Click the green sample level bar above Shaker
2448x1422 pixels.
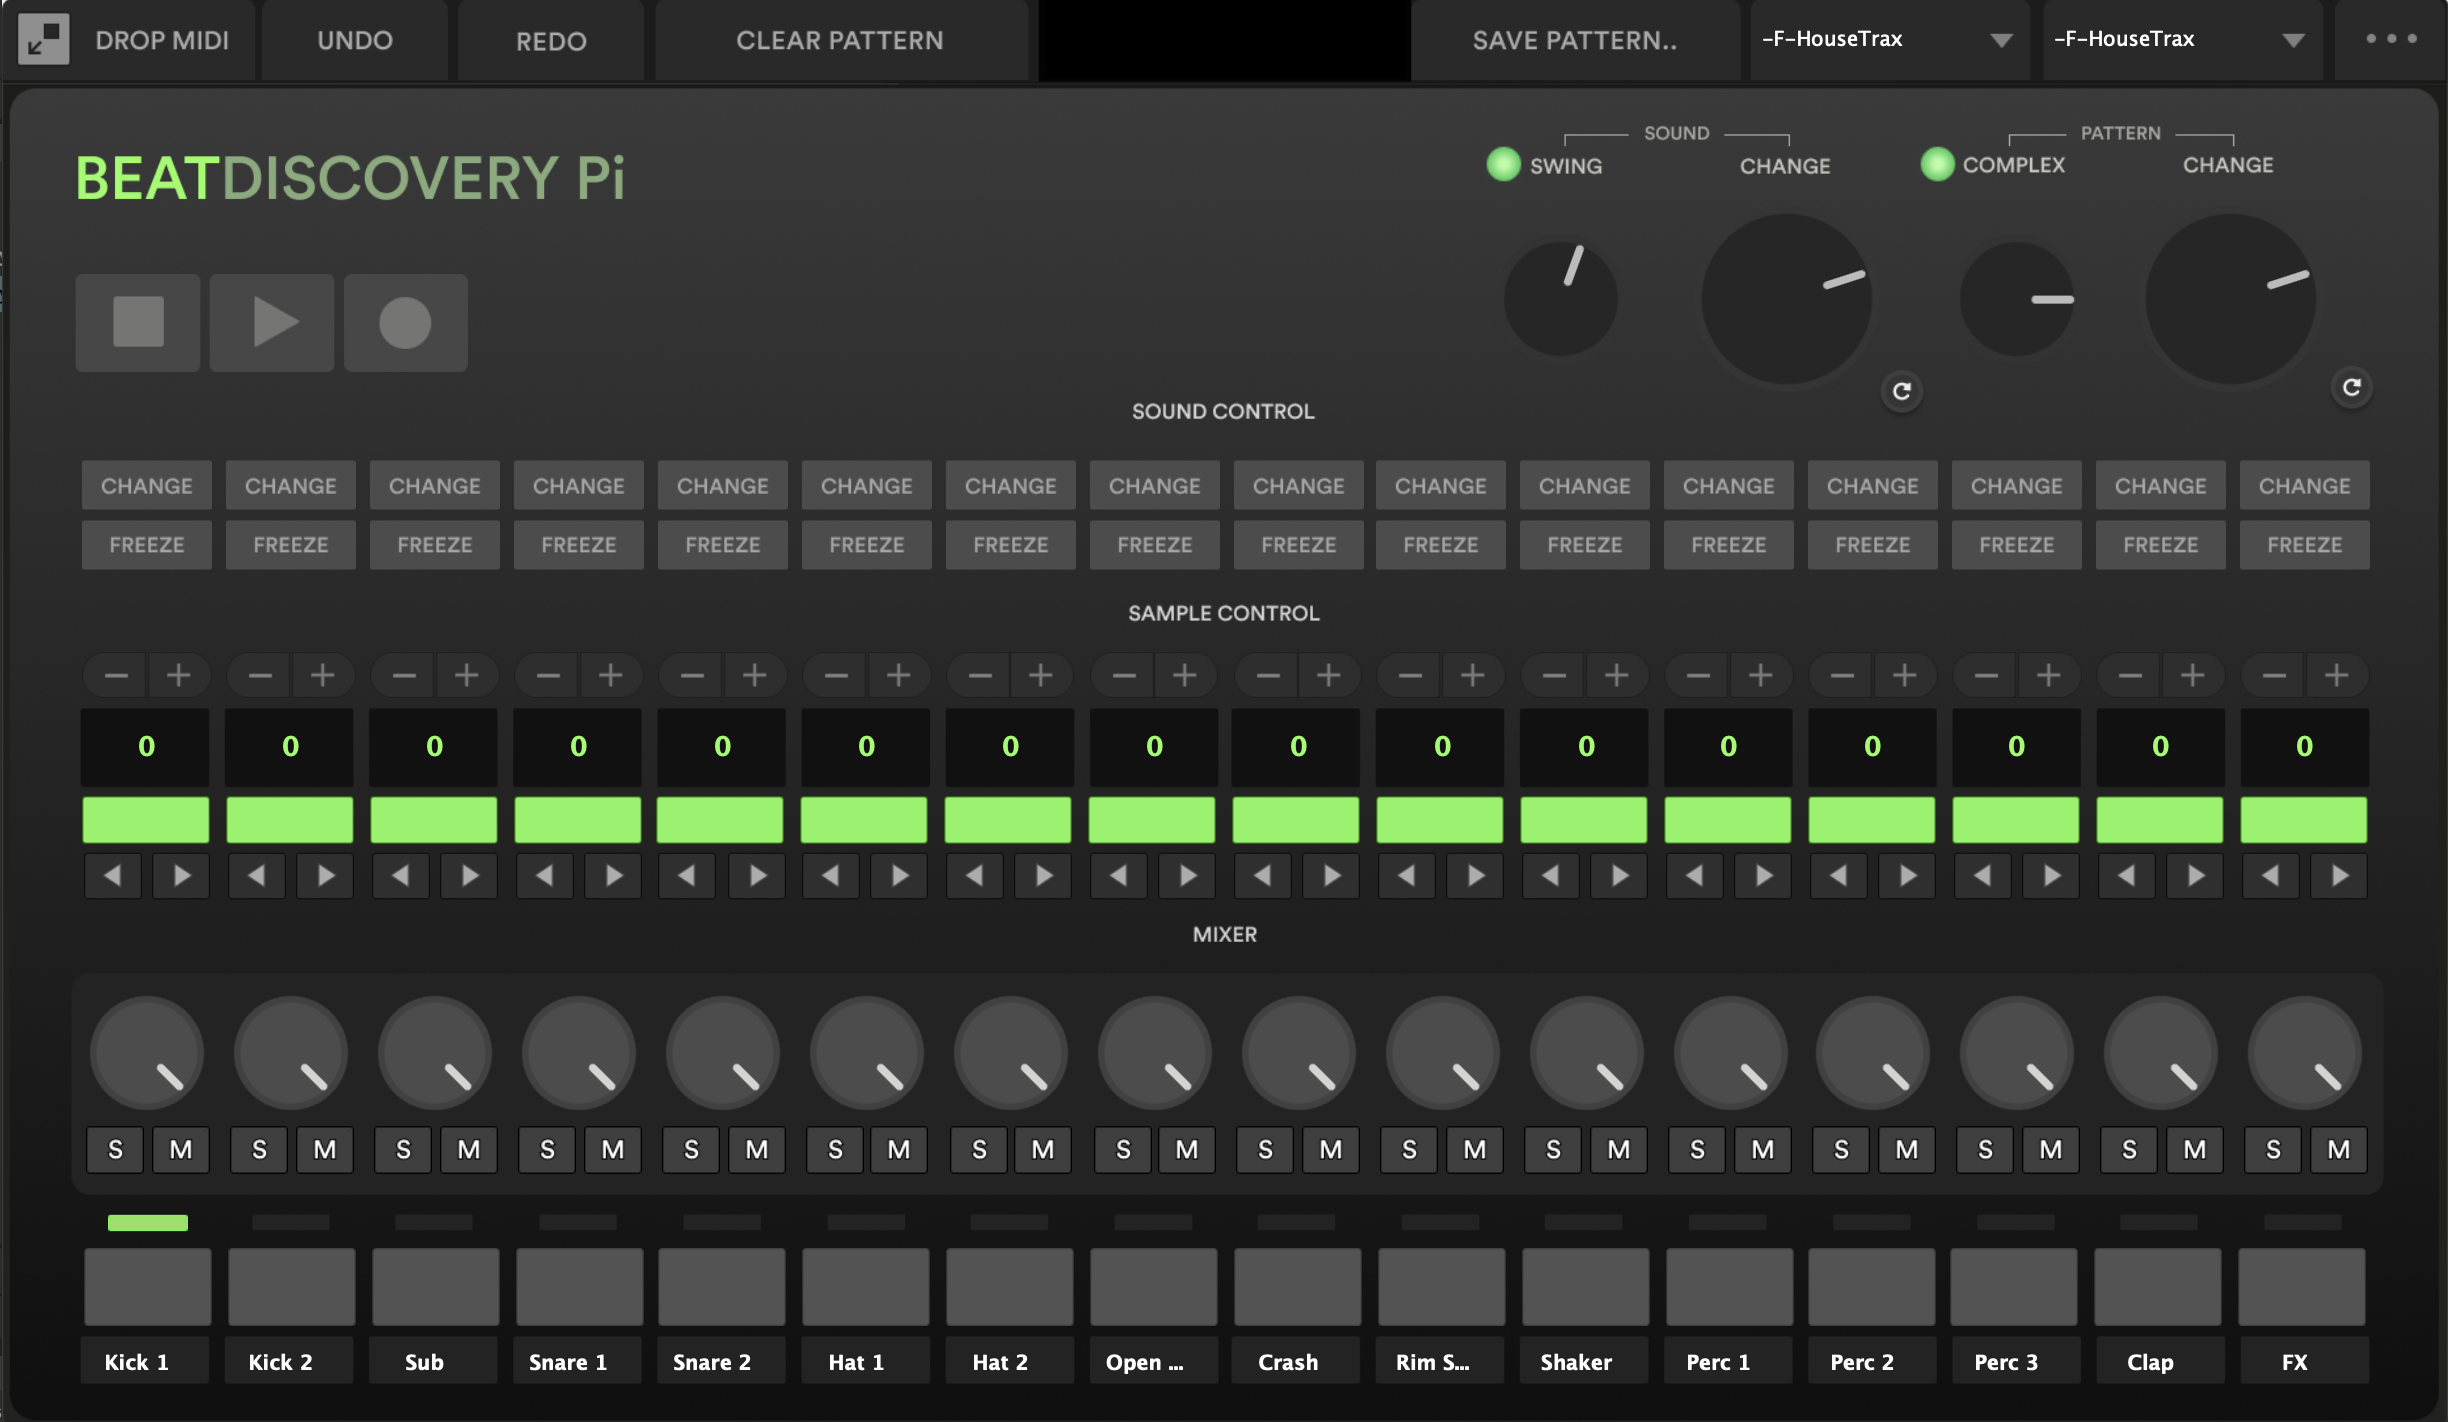1583,820
